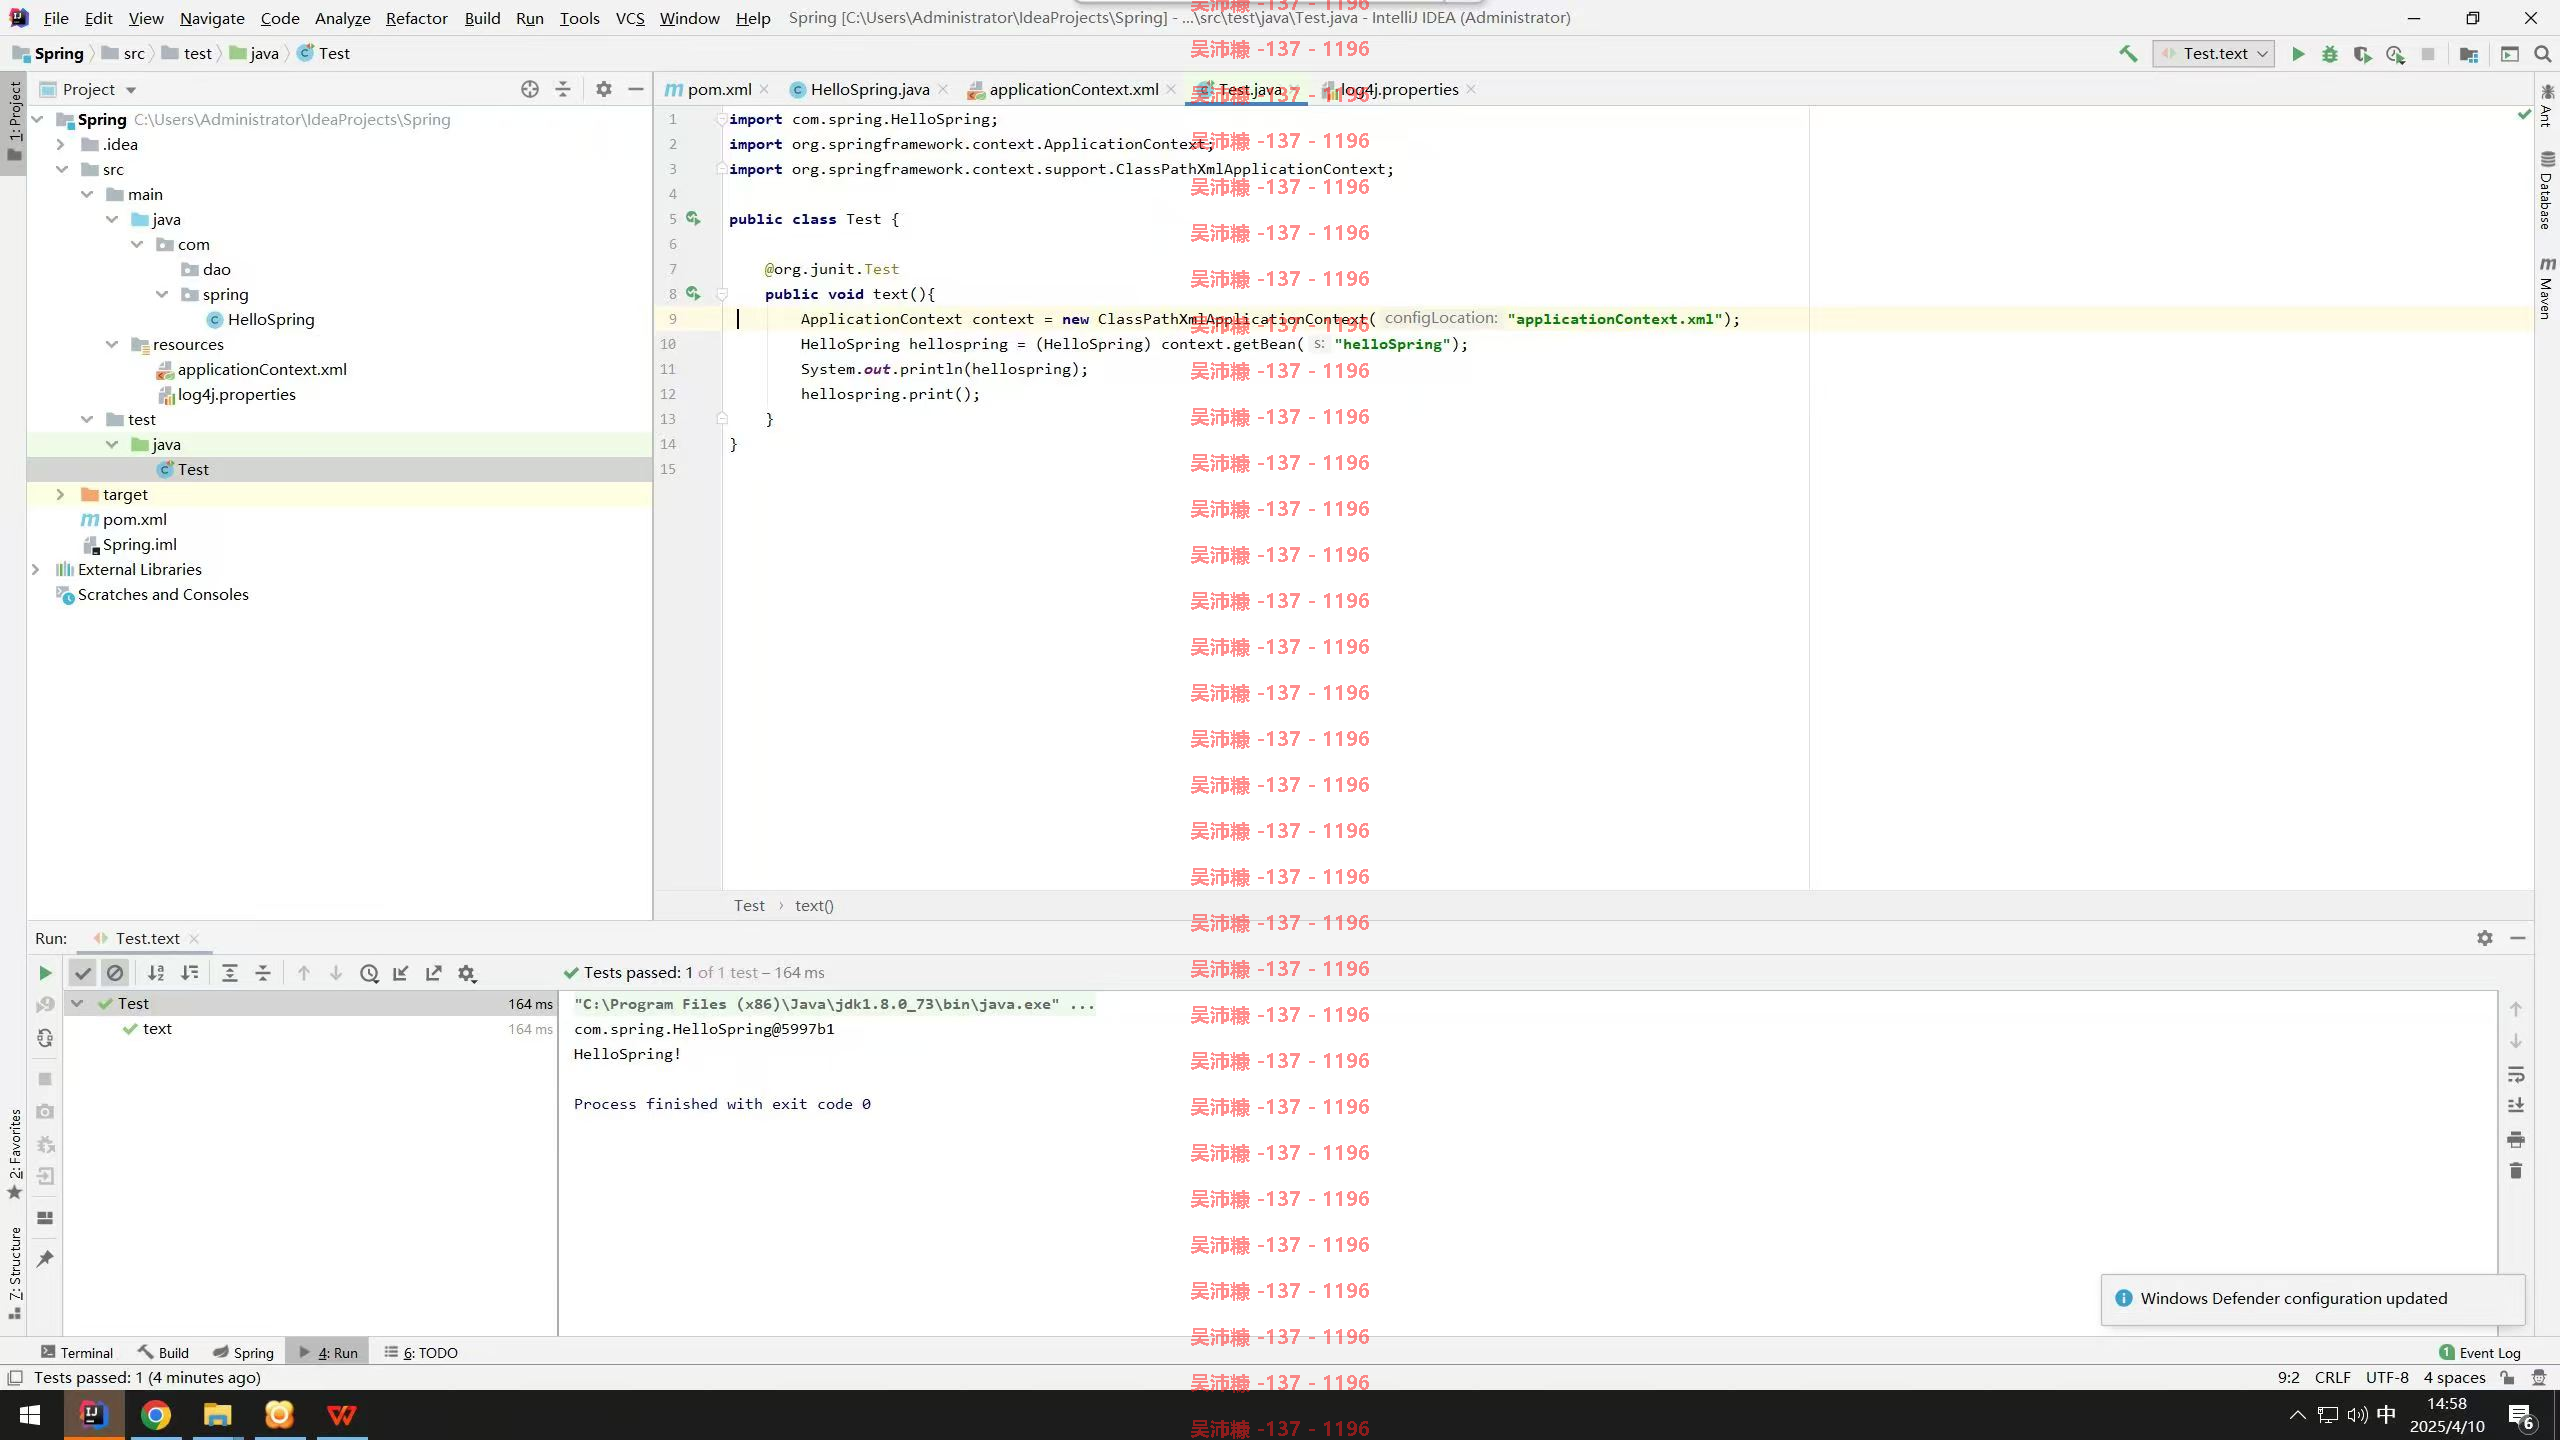The width and height of the screenshot is (2560, 1440).
Task: Sort test results alphabetically
Action: pos(156,973)
